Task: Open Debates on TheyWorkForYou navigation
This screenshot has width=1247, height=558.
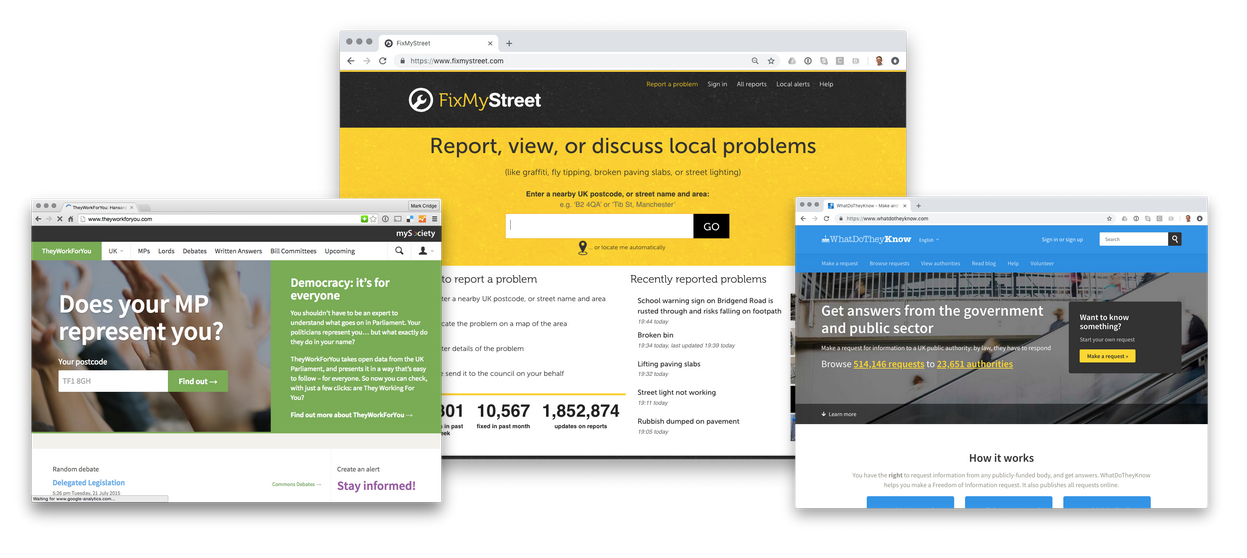Action: click(x=195, y=251)
